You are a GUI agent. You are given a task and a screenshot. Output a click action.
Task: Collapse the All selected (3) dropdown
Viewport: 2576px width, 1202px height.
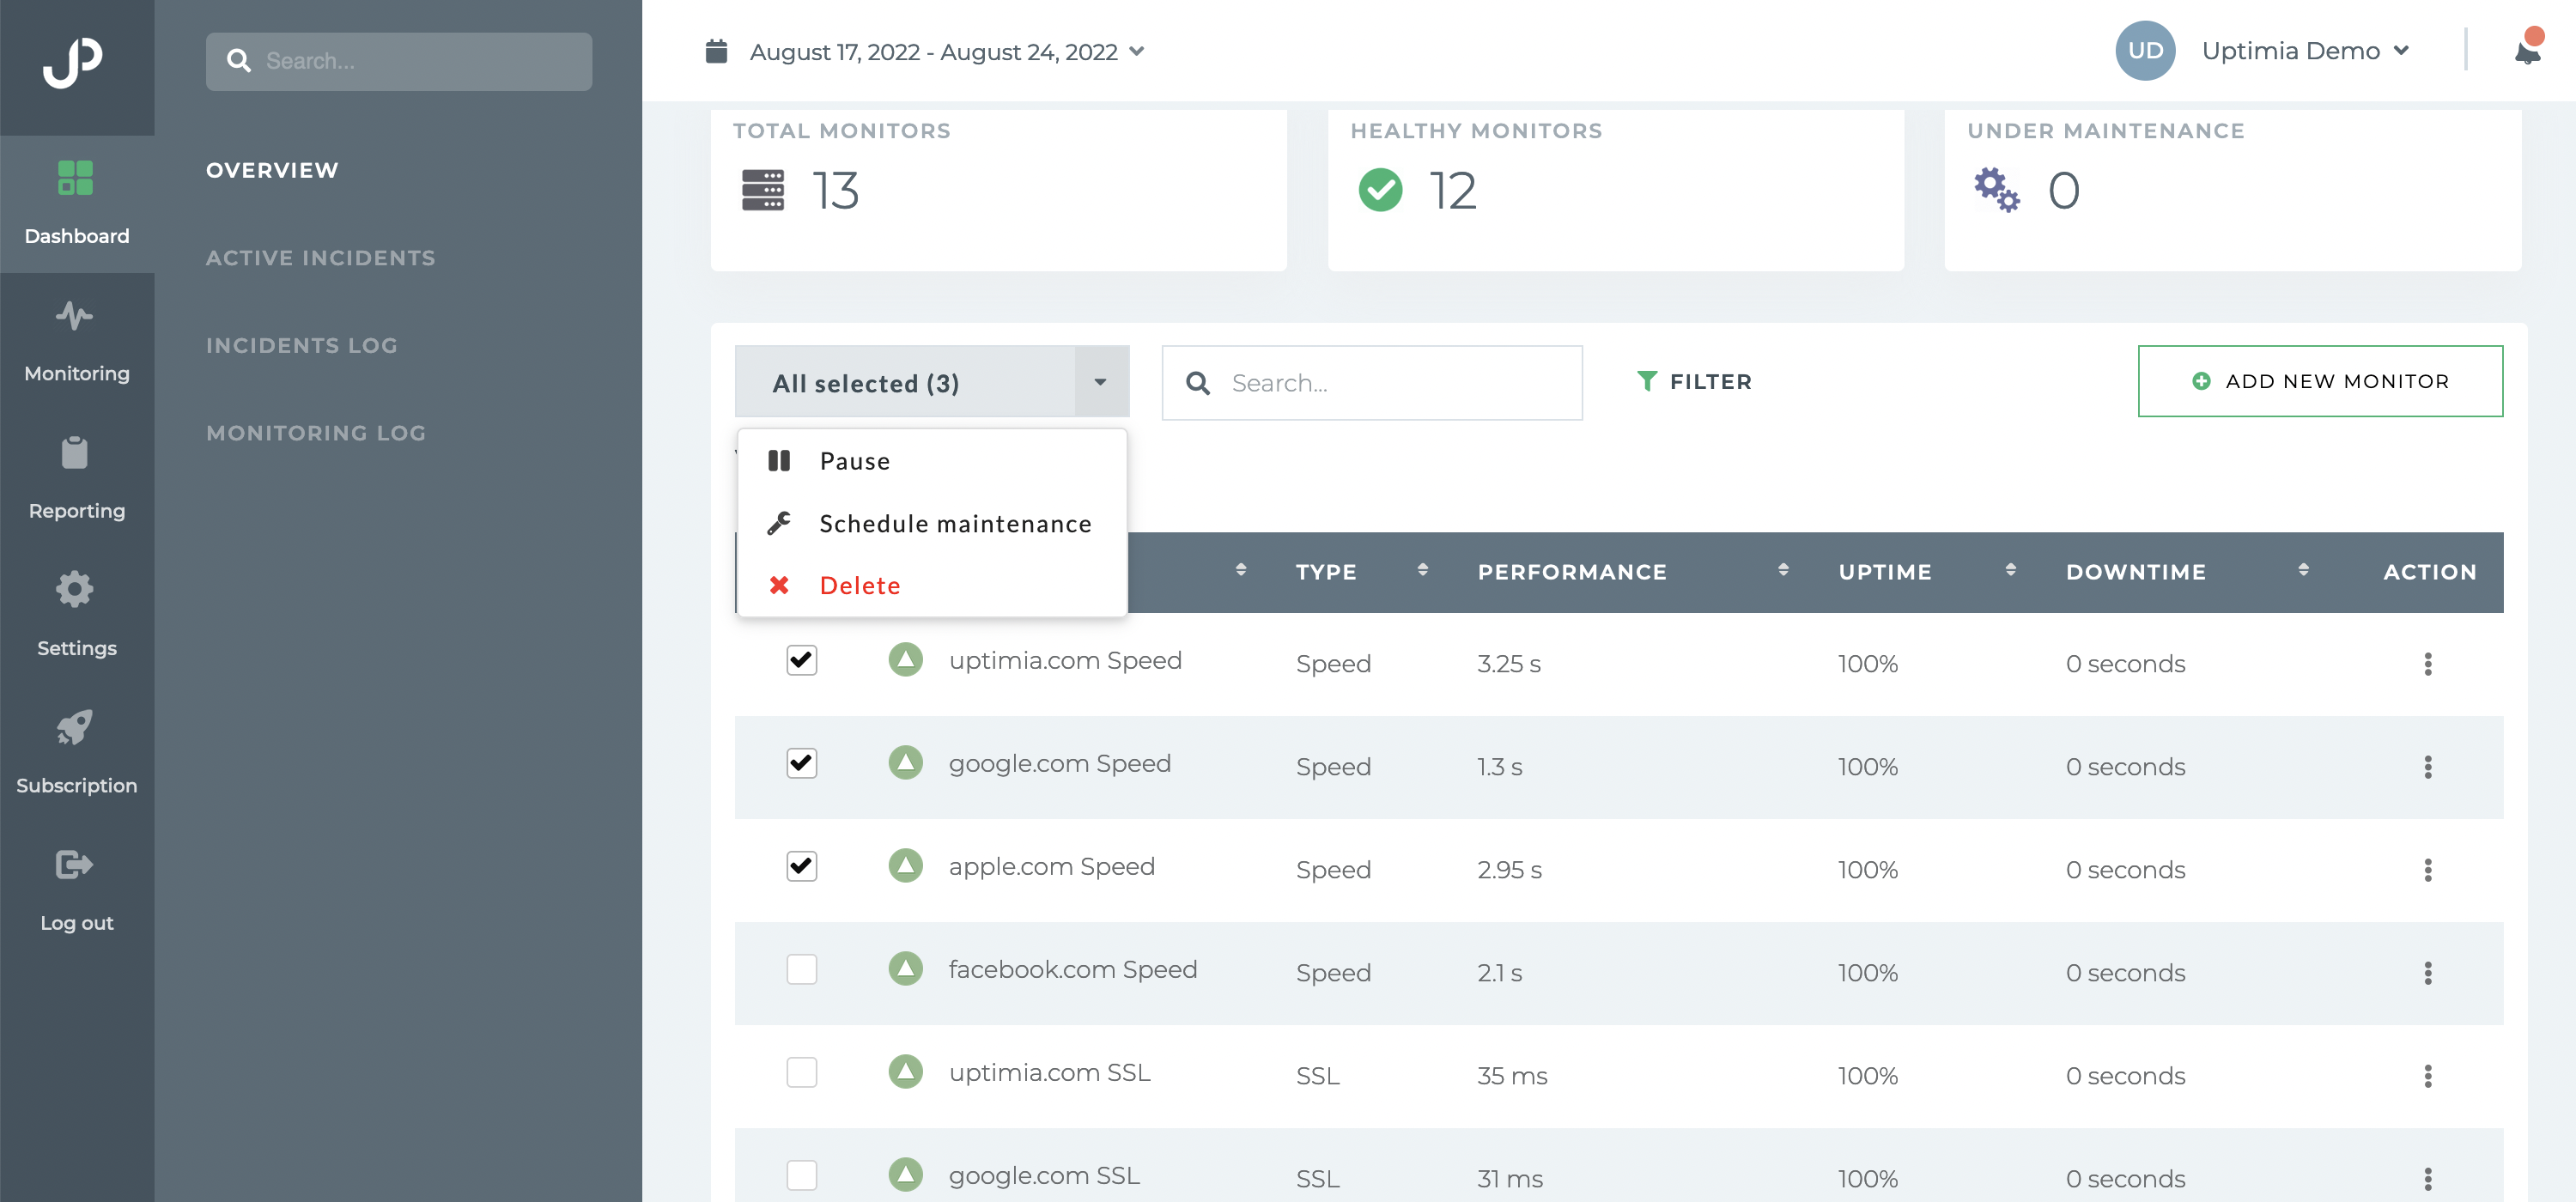coord(1101,382)
